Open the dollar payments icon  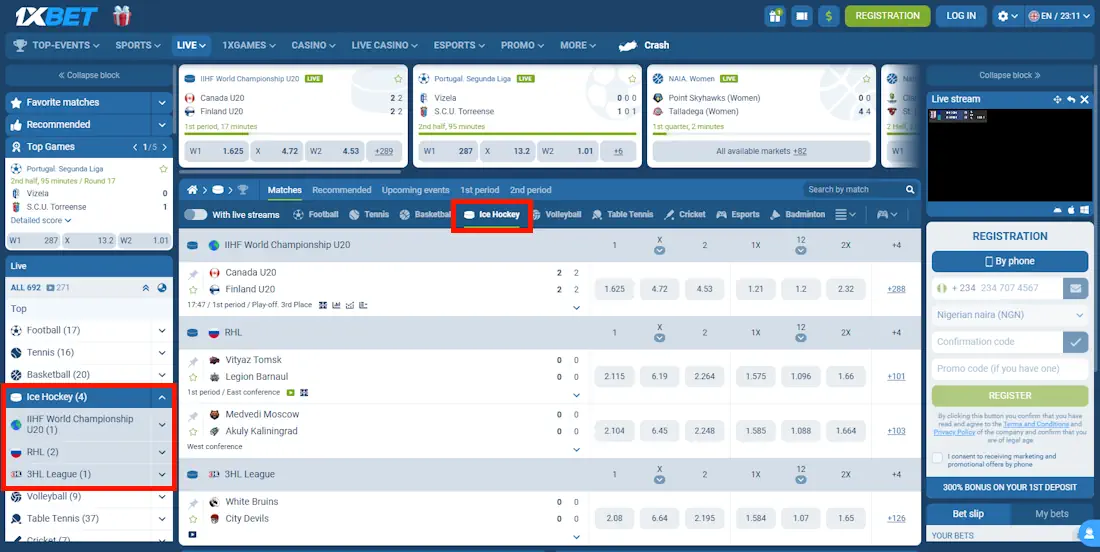point(829,15)
